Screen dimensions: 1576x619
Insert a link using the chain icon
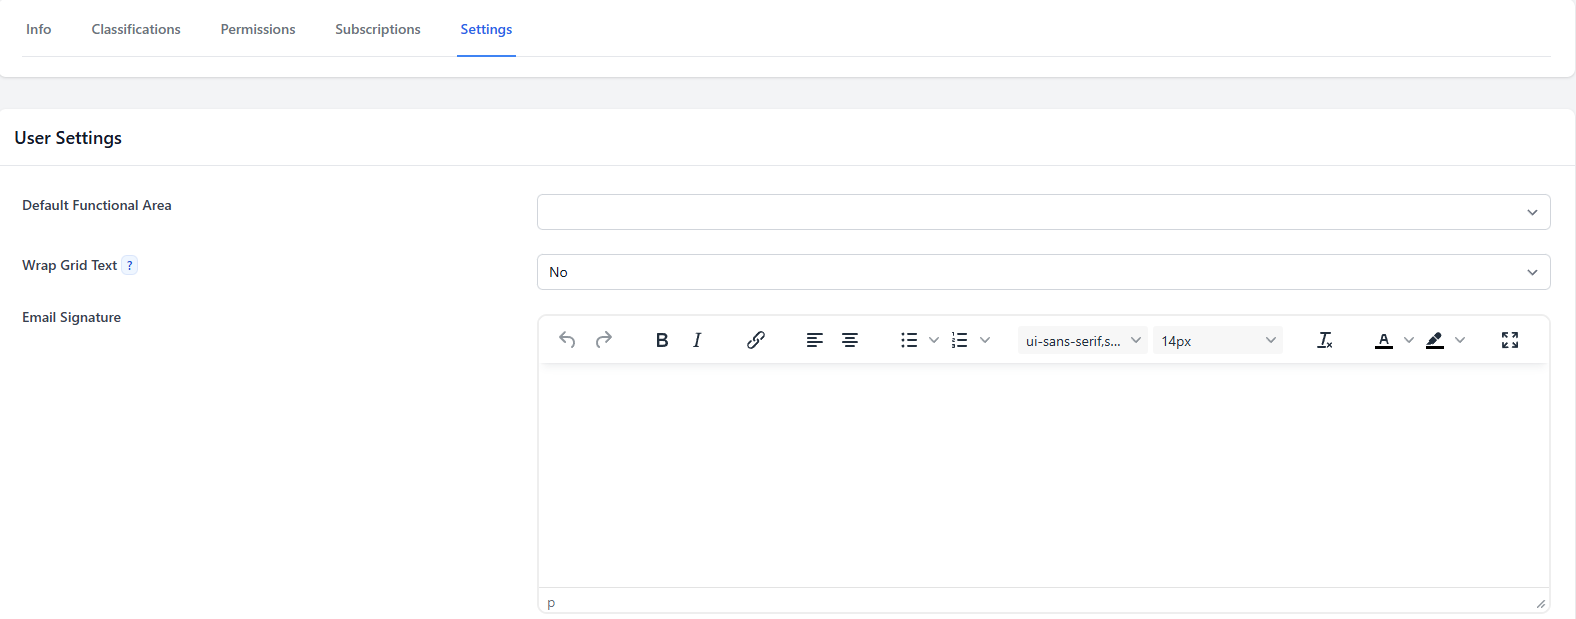[756, 340]
